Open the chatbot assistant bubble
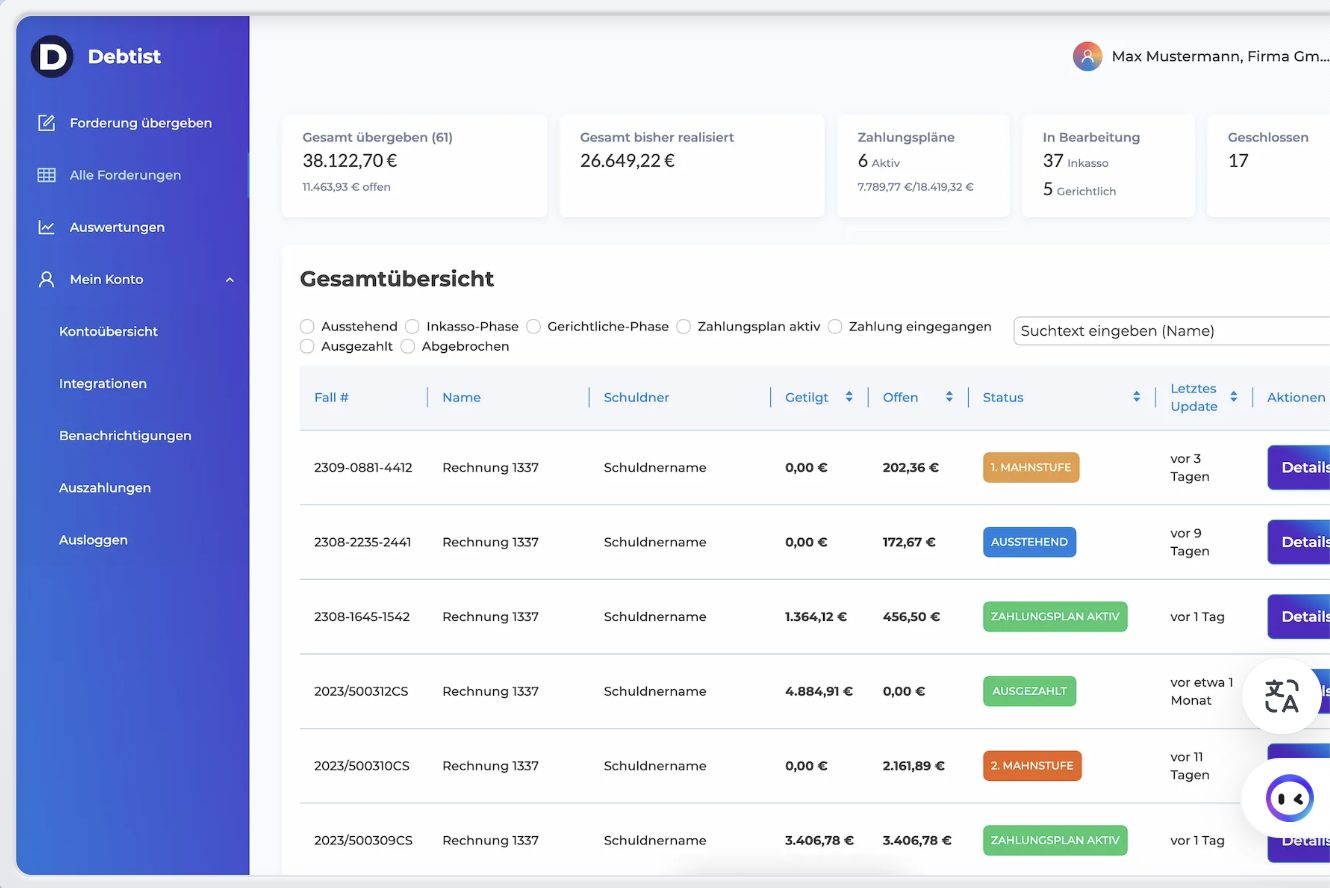This screenshot has width=1330, height=888. point(1289,798)
